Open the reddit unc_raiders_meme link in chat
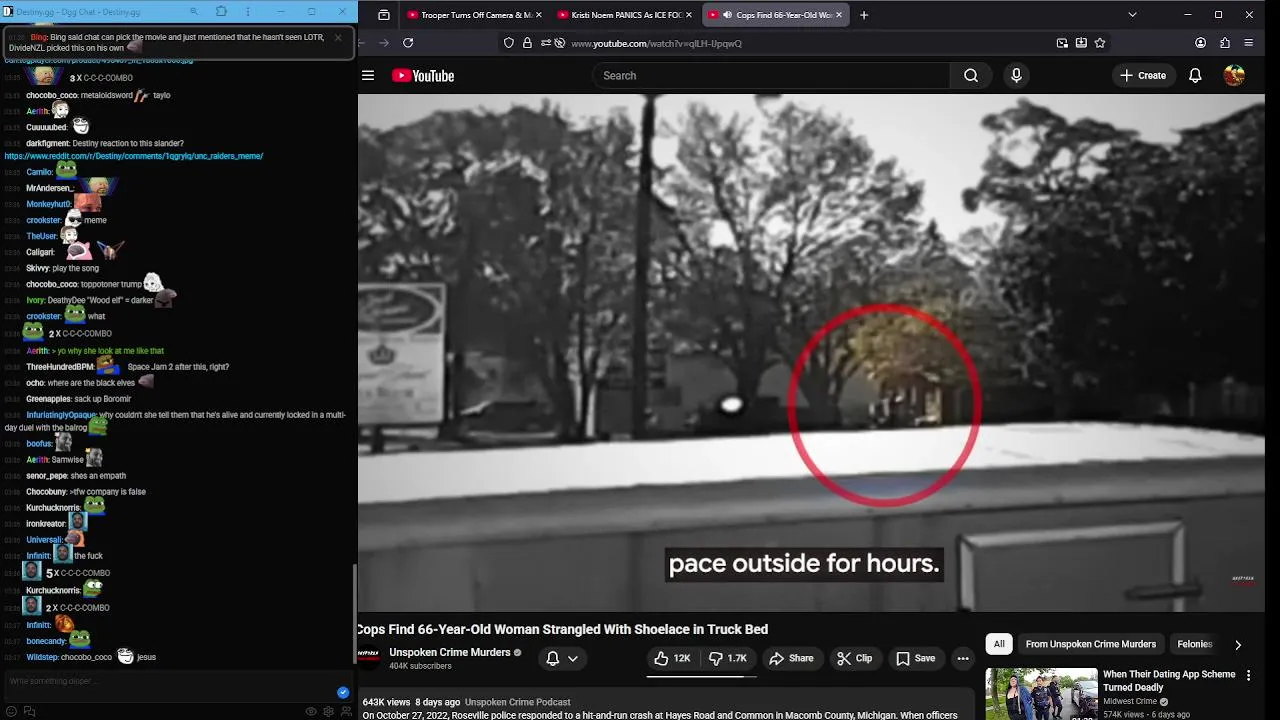Screen dimensions: 1280x720 [x=134, y=156]
